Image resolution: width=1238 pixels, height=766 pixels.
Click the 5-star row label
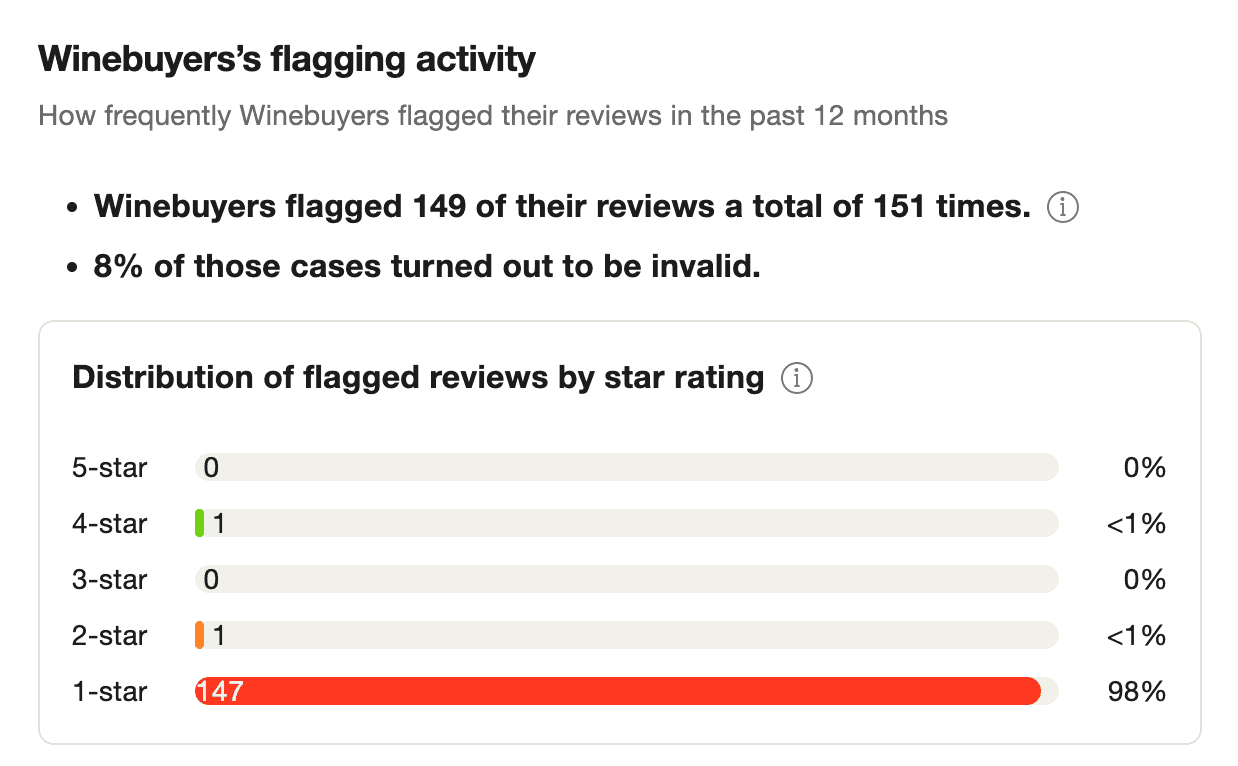pyautogui.click(x=109, y=467)
